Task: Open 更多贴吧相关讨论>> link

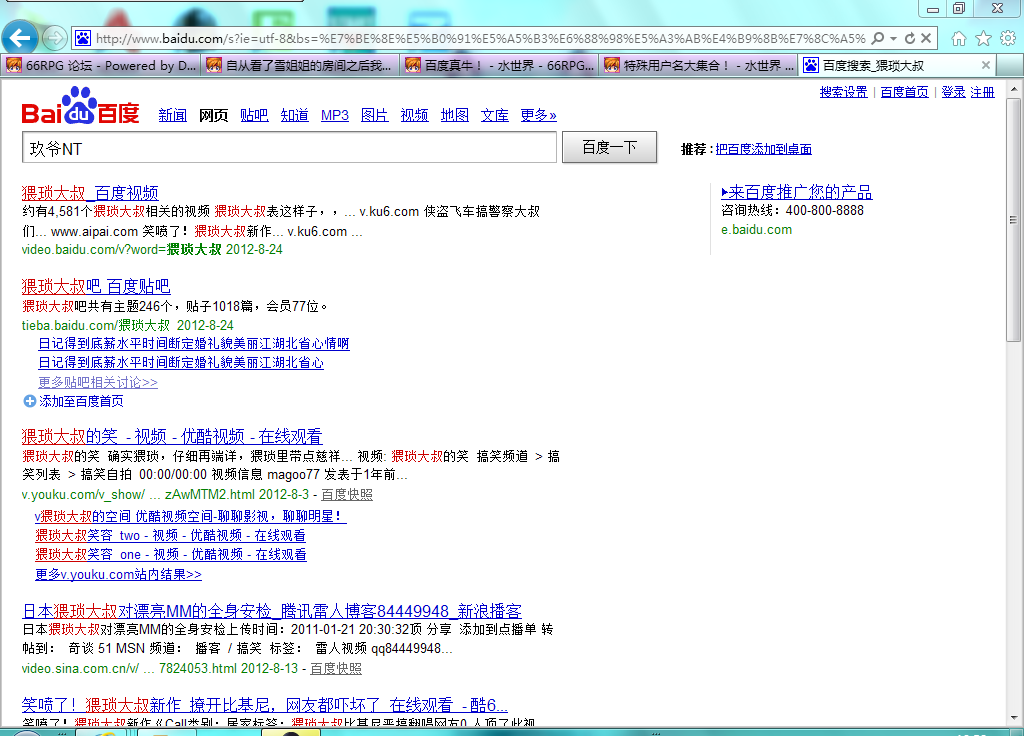Action: pyautogui.click(x=98, y=382)
